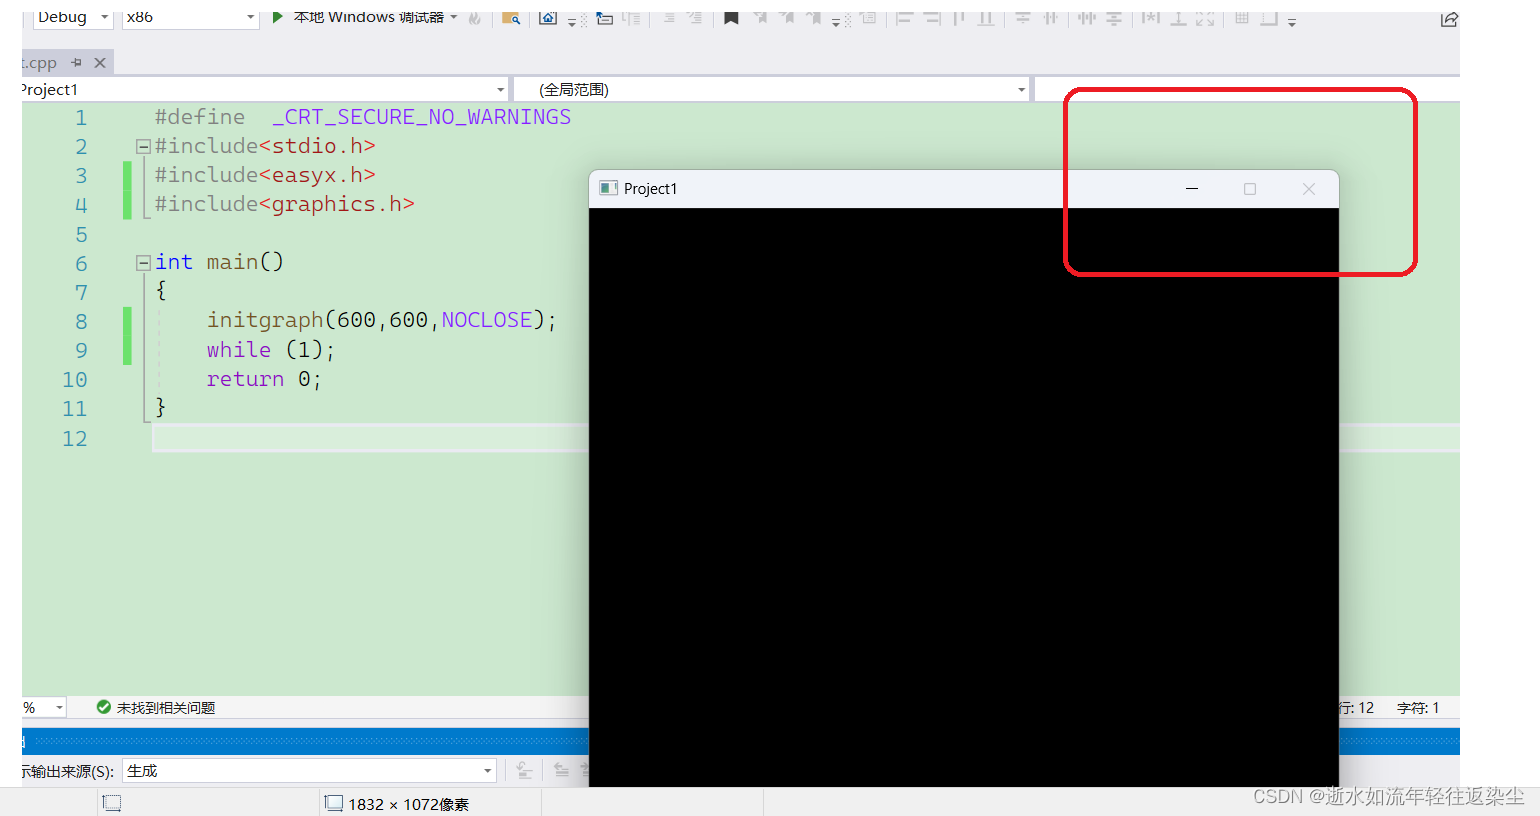This screenshot has width=1540, height=816.
Task: Collapse the main function at line 6
Action: point(143,263)
